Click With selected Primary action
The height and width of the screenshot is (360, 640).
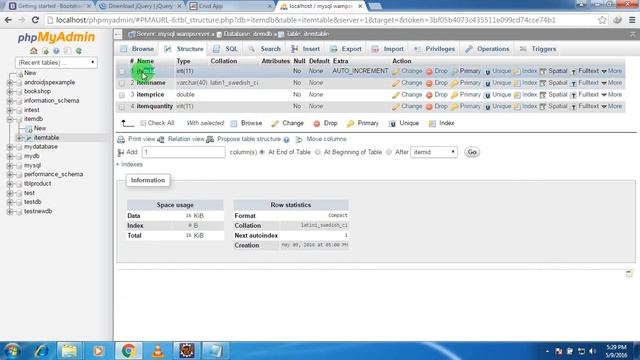362,123
